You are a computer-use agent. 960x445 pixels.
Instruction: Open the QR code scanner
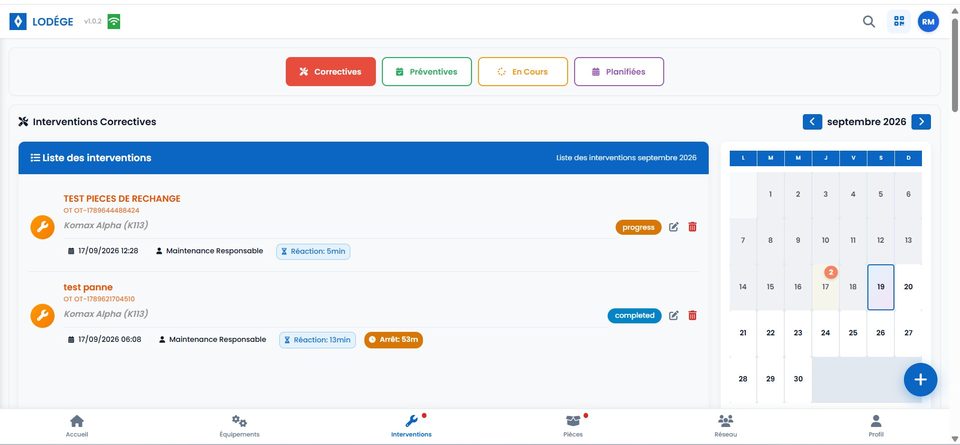899,21
